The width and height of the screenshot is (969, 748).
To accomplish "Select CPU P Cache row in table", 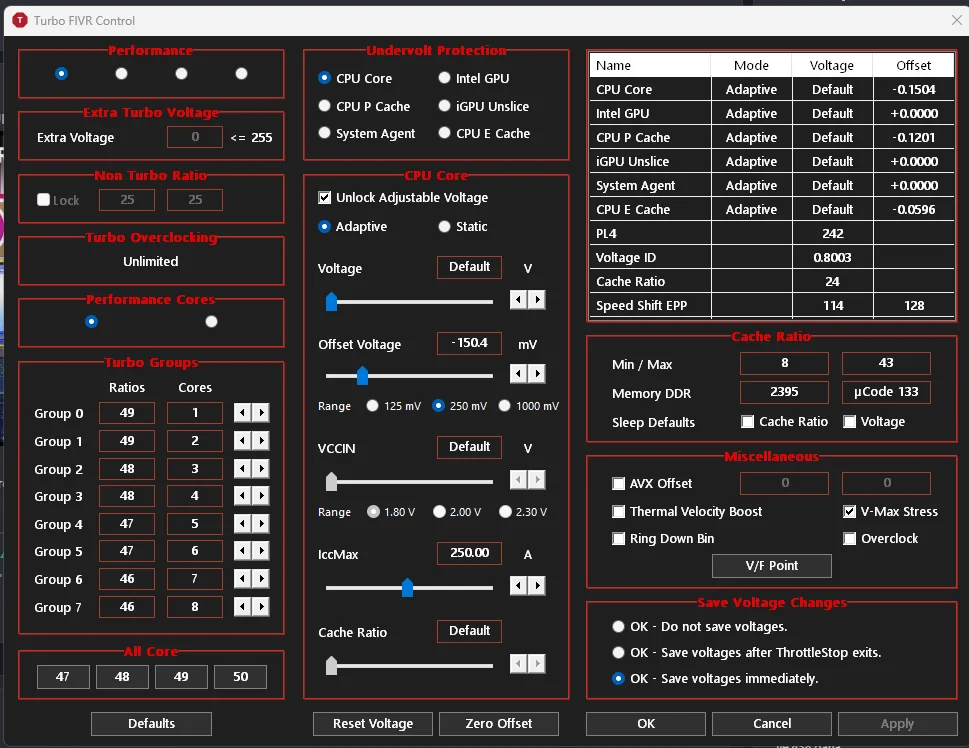I will click(x=772, y=137).
